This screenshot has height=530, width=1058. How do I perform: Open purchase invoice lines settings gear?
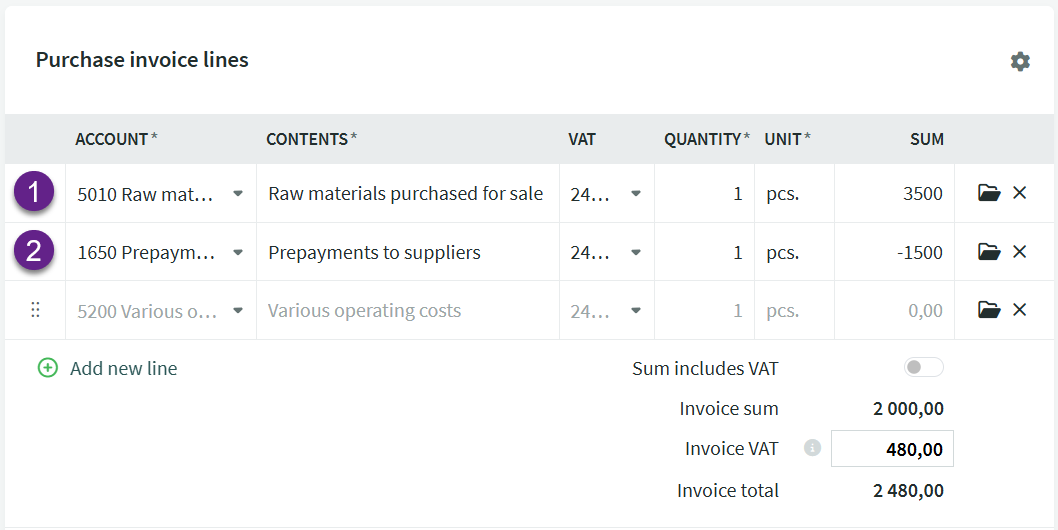(x=1020, y=62)
